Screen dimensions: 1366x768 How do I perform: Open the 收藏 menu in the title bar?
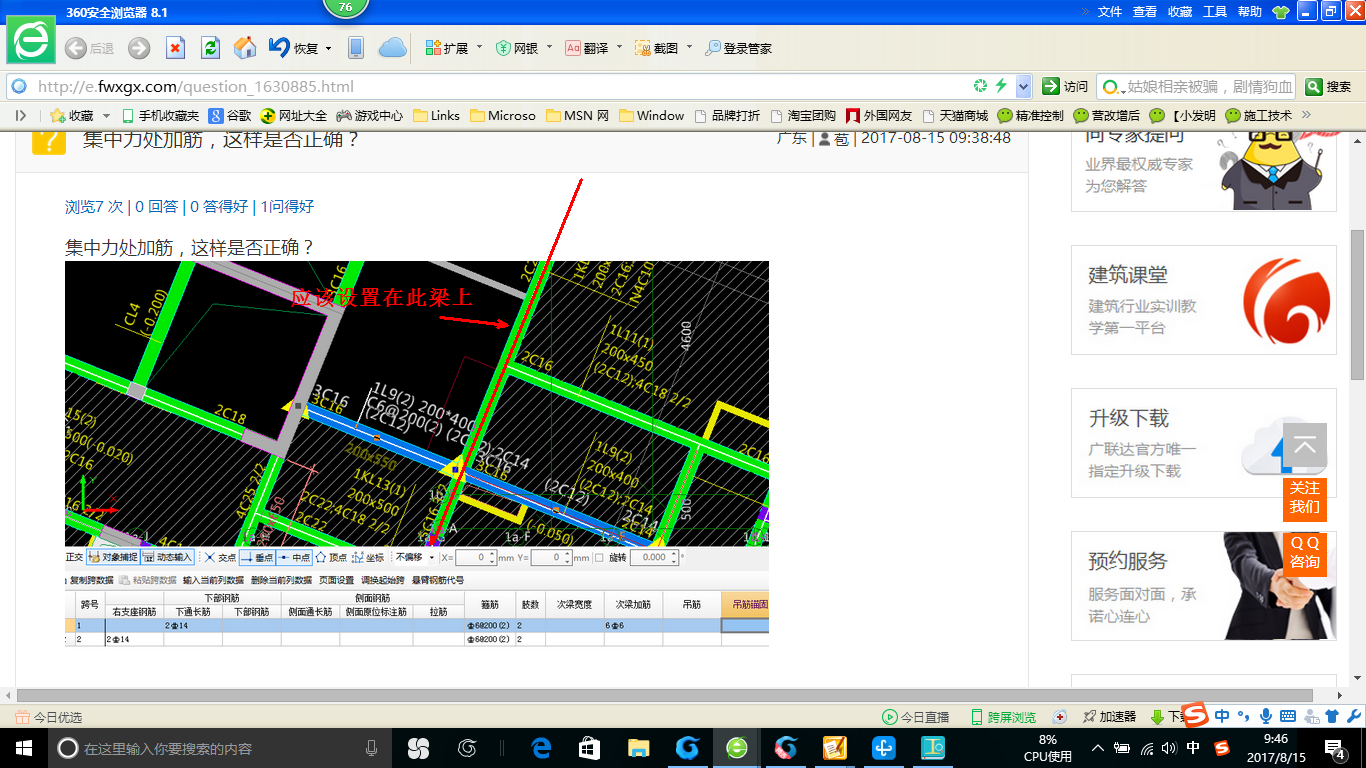pos(1180,12)
